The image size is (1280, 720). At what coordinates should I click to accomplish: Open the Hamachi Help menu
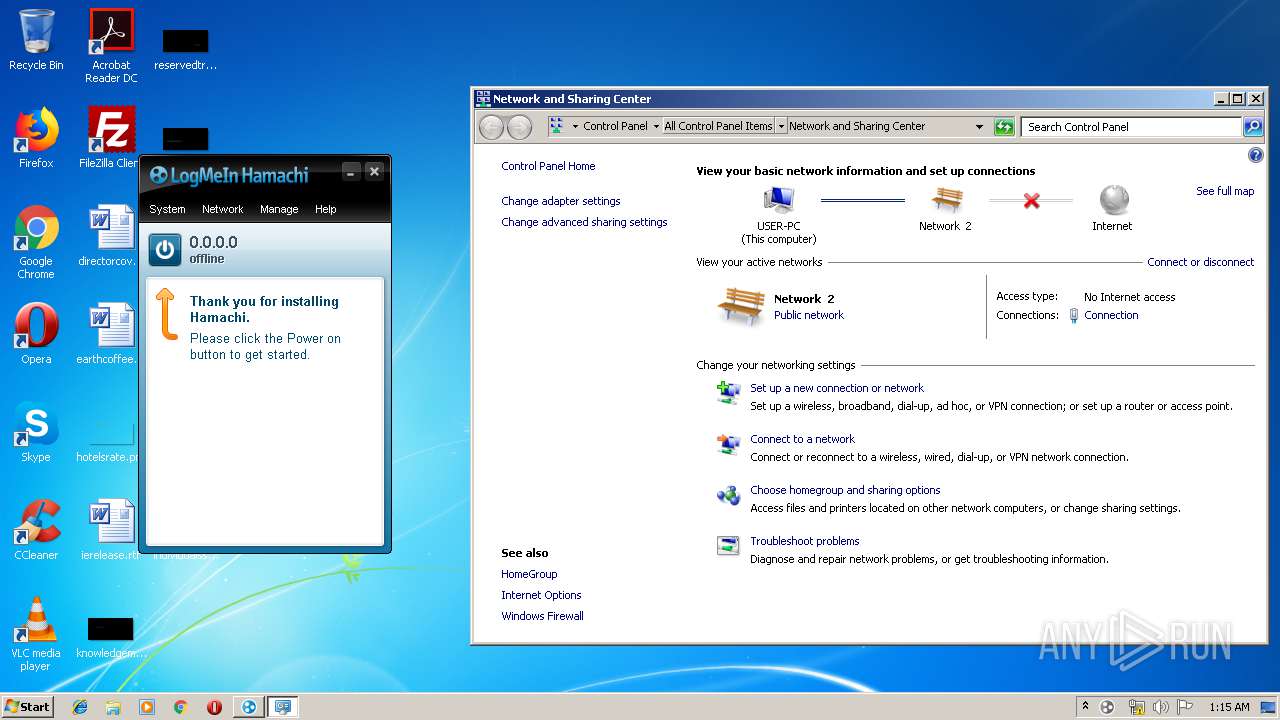point(325,209)
